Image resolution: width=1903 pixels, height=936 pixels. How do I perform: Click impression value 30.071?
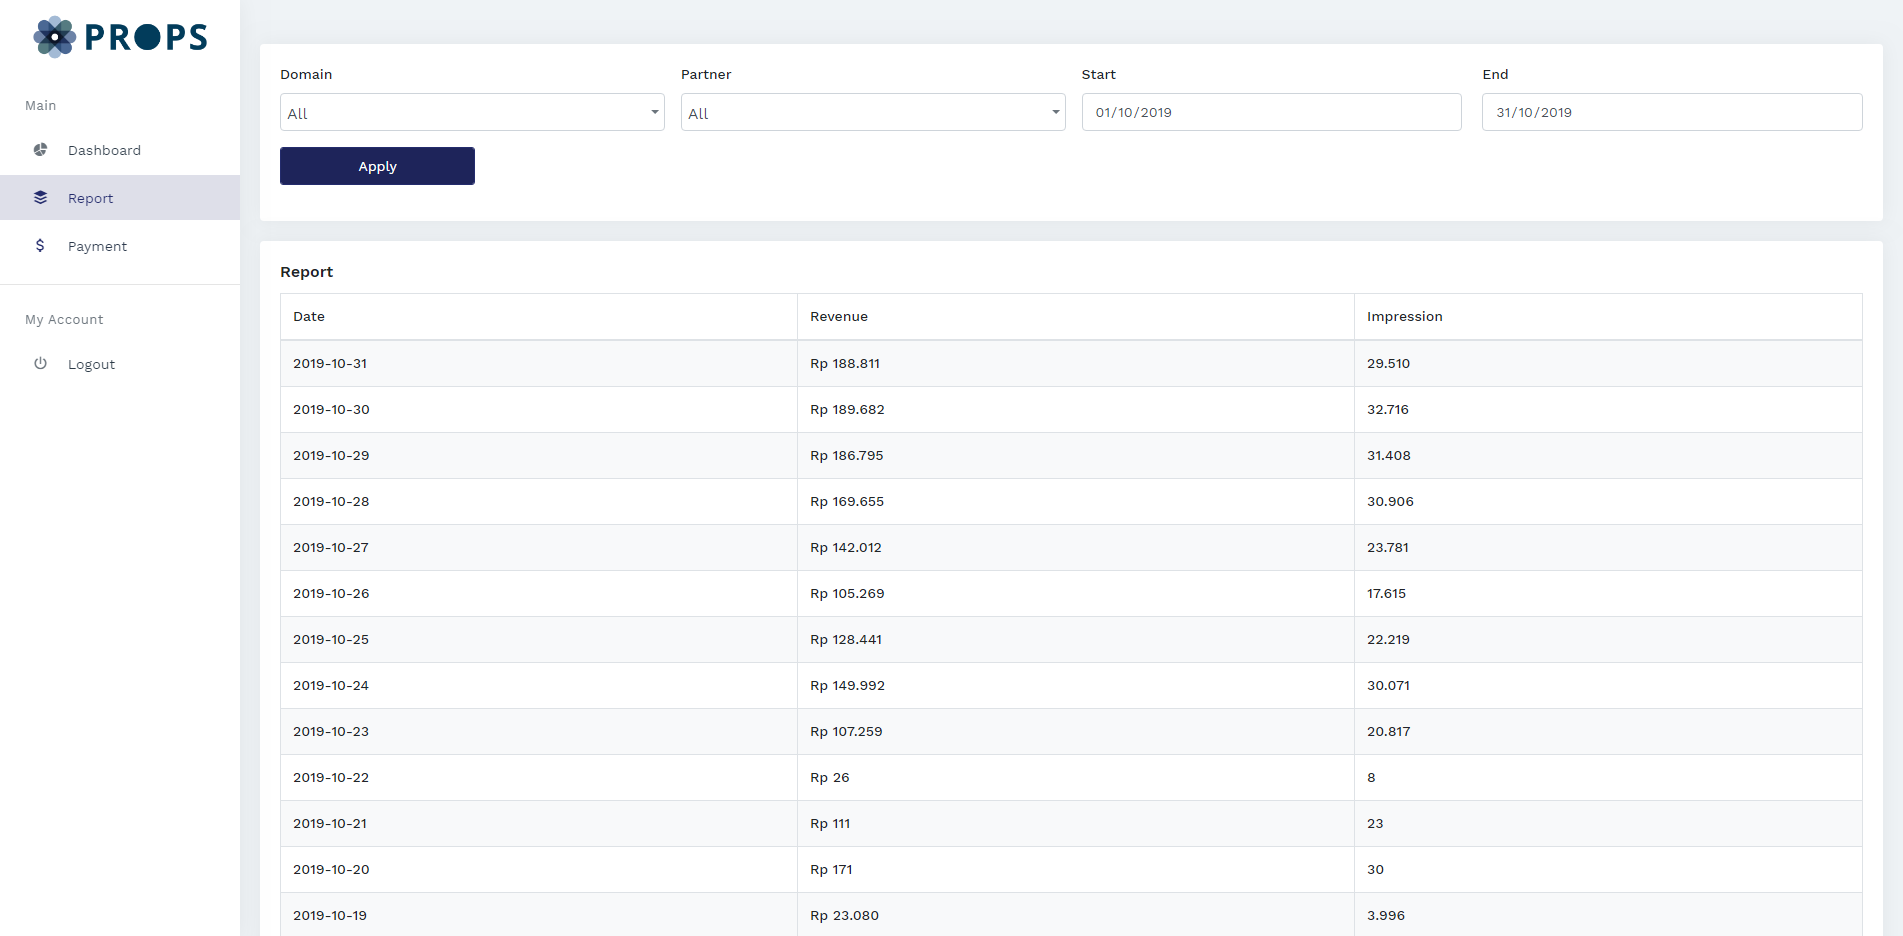point(1388,685)
